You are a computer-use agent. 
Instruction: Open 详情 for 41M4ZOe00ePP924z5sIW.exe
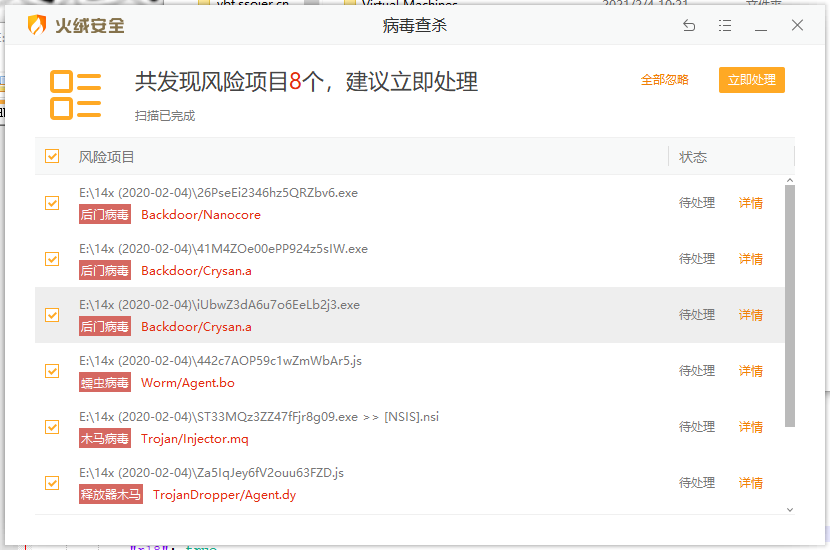(x=751, y=259)
